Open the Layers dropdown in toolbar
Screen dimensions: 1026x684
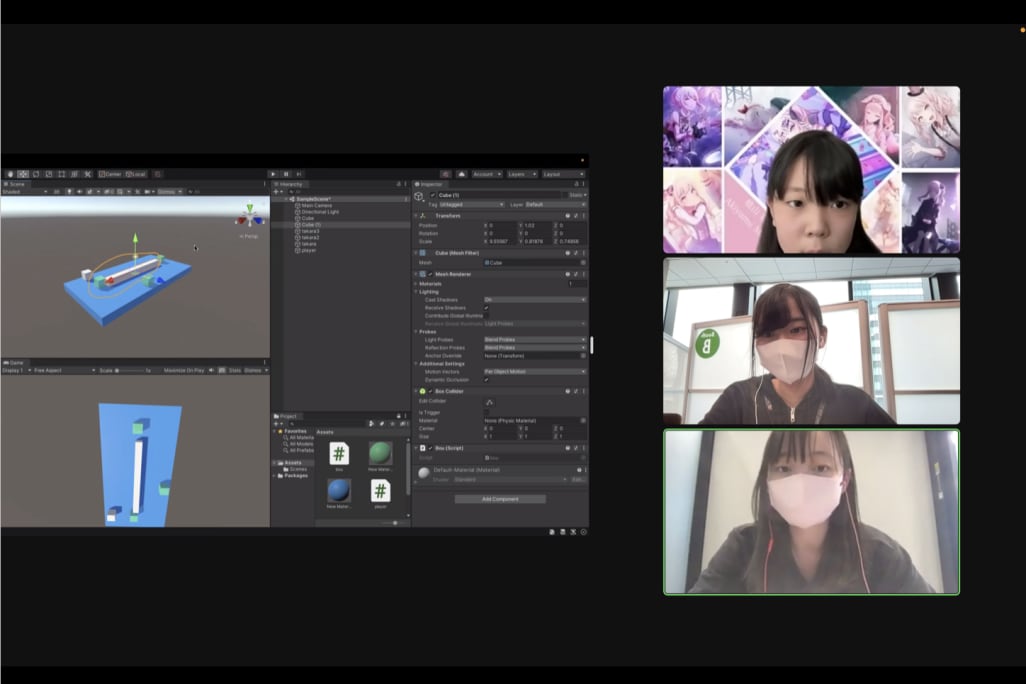tap(520, 174)
